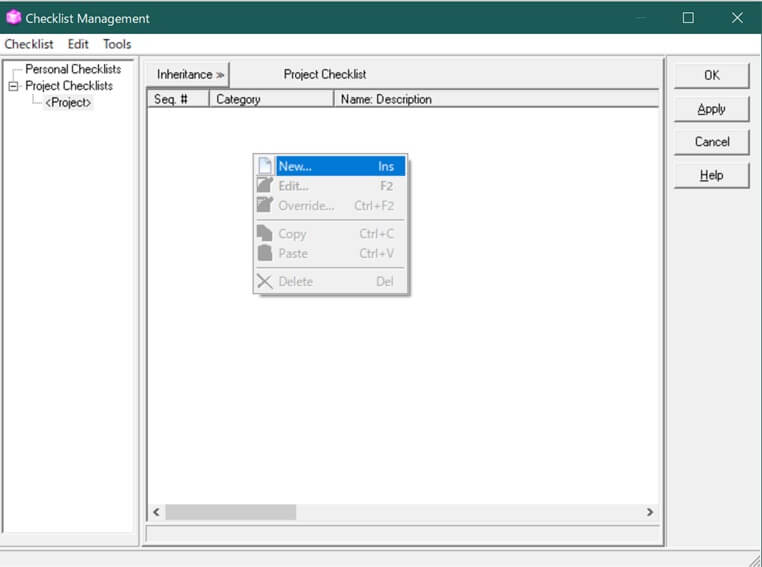Open the Edit menu in menu bar
Screen dimensions: 762x567
tap(78, 44)
